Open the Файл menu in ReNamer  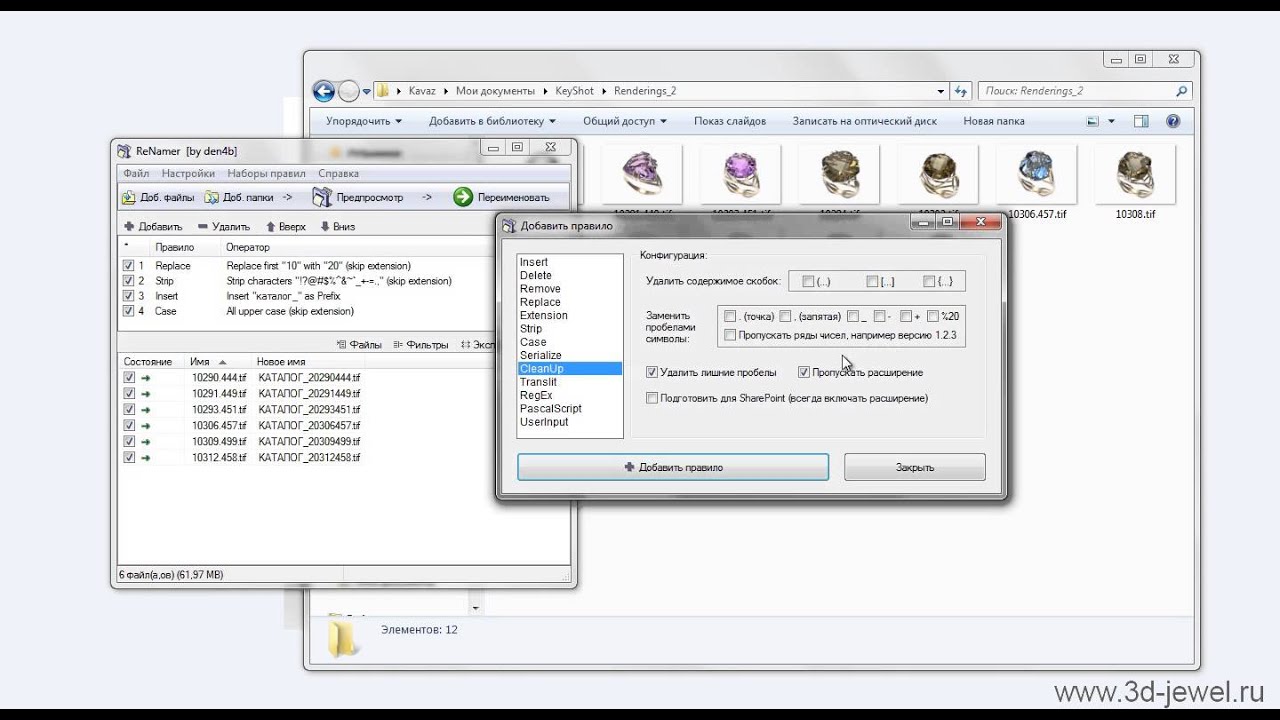[x=136, y=173]
